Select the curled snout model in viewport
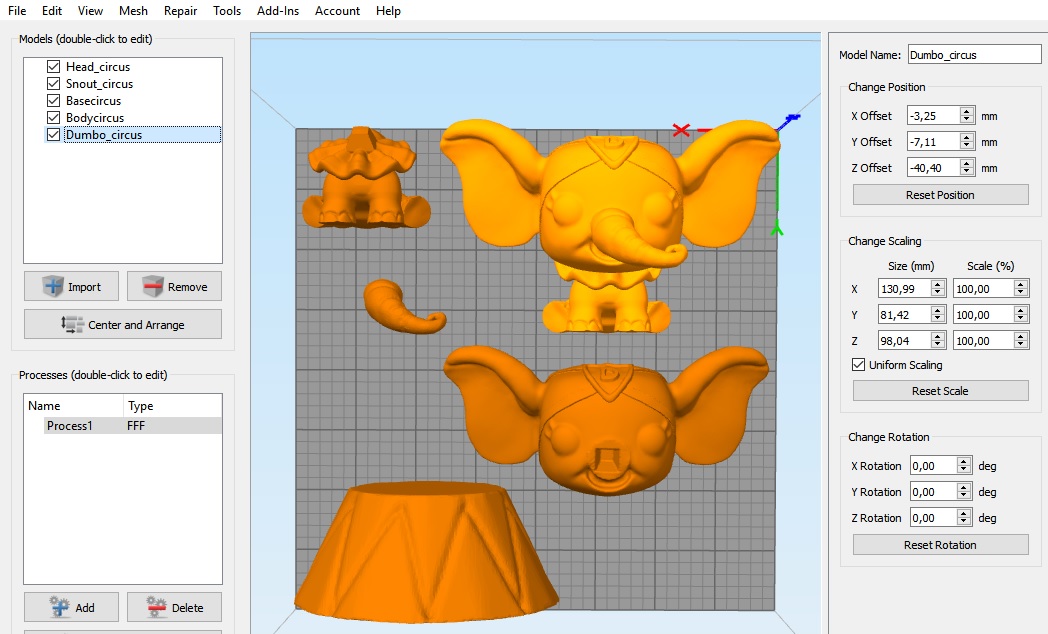Viewport: 1048px width, 634px height. pyautogui.click(x=404, y=307)
